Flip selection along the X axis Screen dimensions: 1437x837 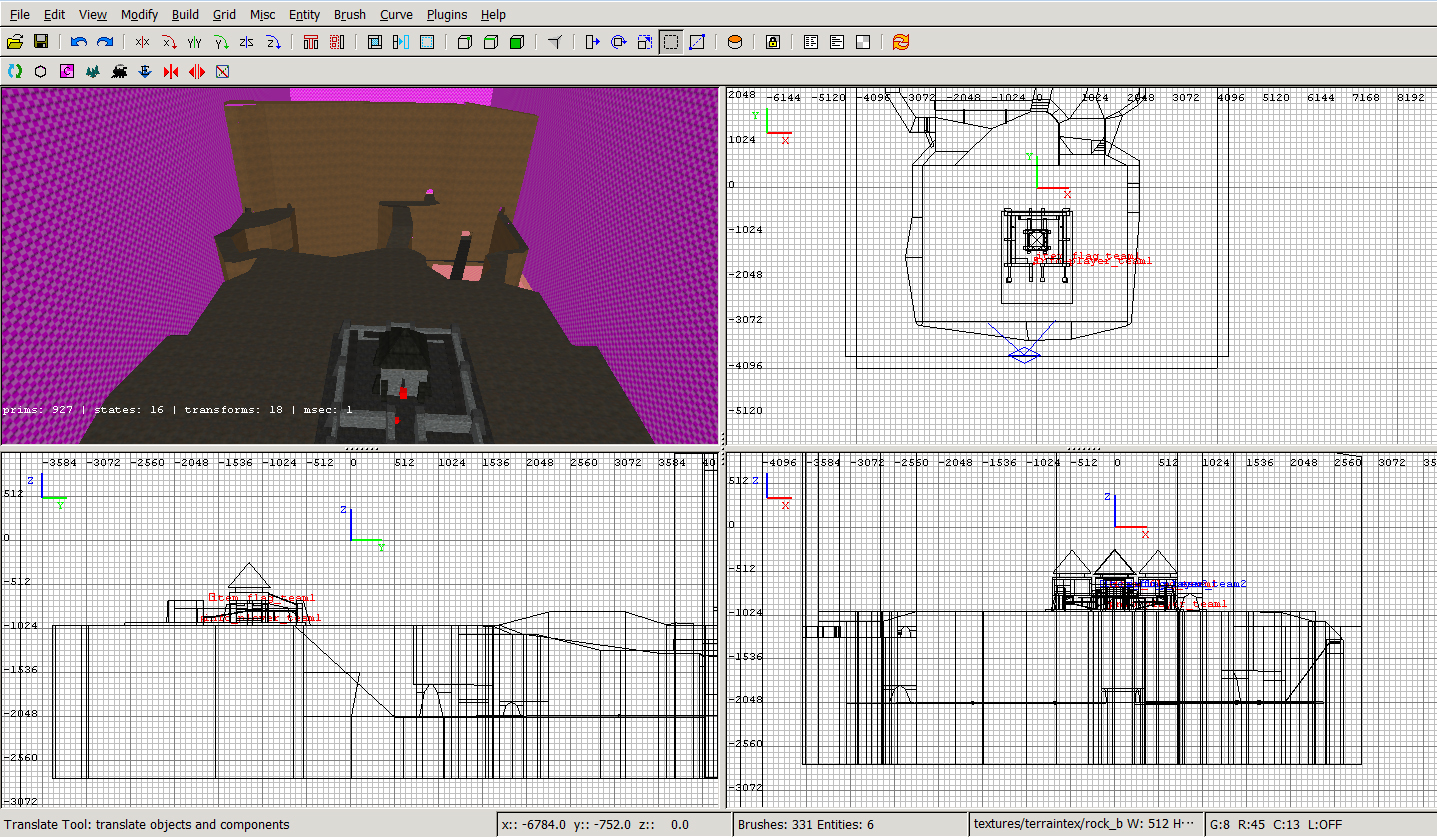[x=142, y=42]
